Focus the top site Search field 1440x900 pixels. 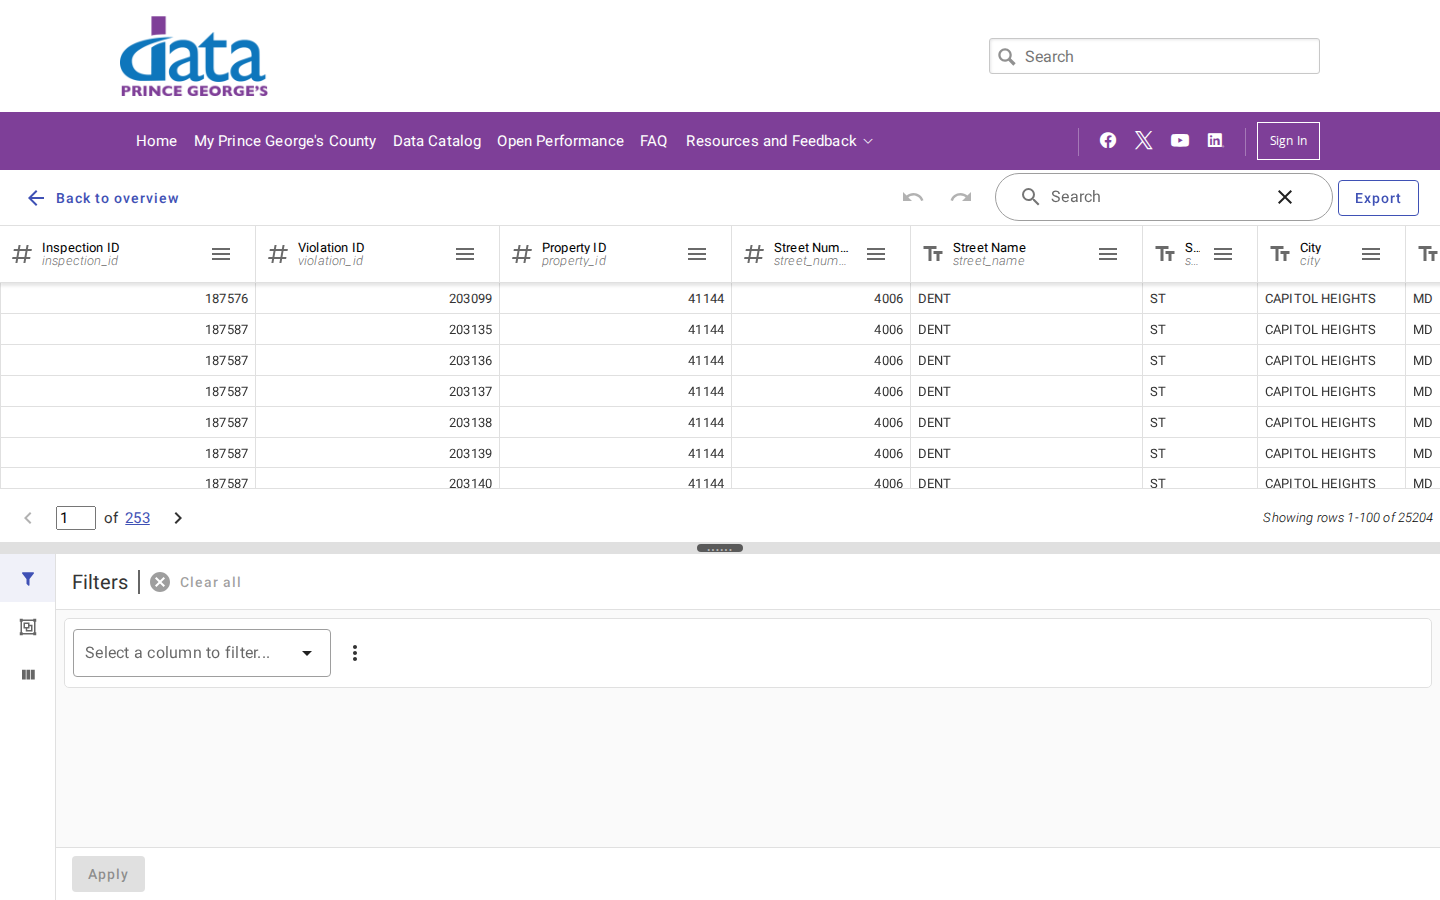click(1155, 56)
